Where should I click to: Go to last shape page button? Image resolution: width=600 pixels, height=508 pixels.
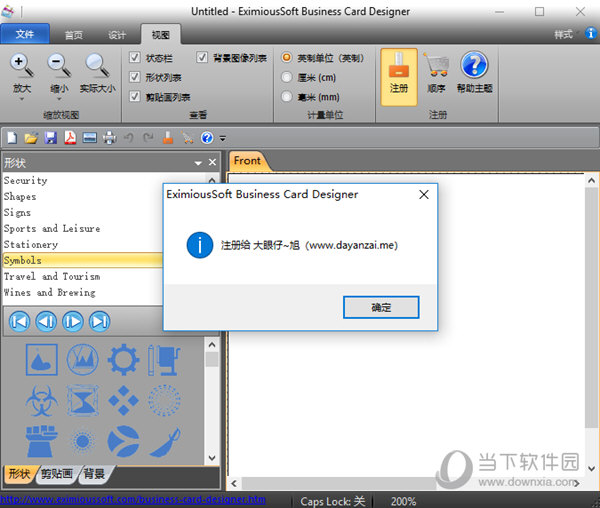99,321
